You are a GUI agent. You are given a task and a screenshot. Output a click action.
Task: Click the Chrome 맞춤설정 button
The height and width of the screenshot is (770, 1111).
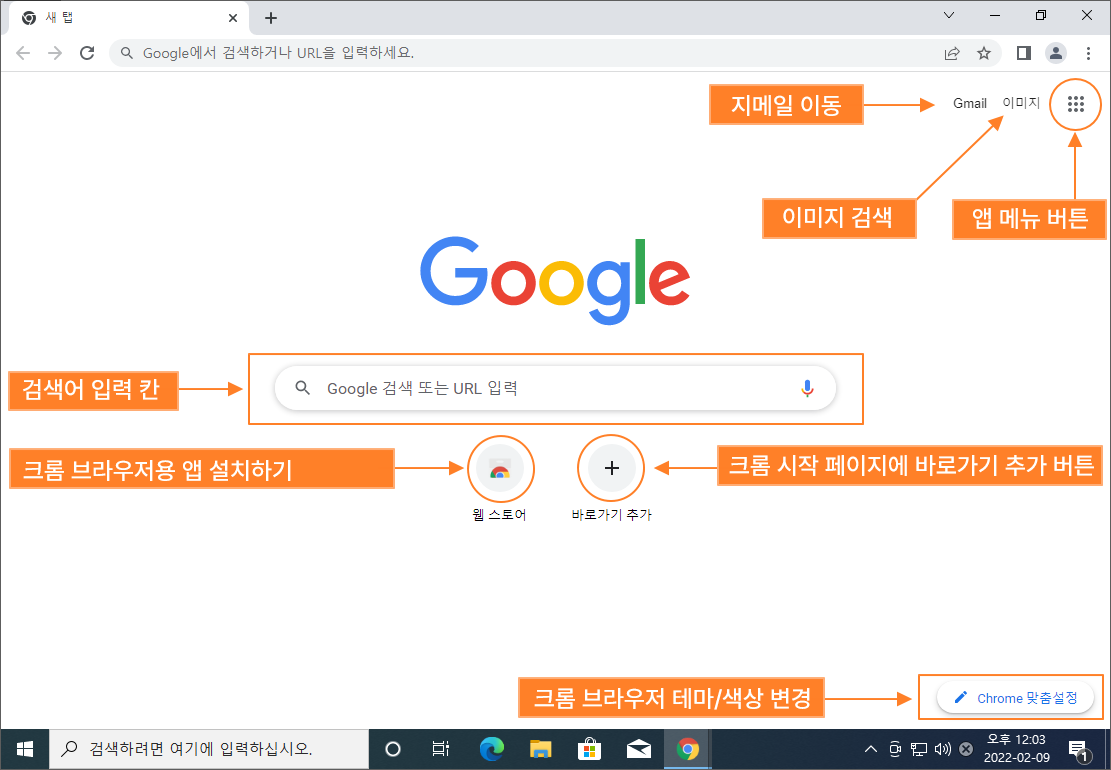1015,698
